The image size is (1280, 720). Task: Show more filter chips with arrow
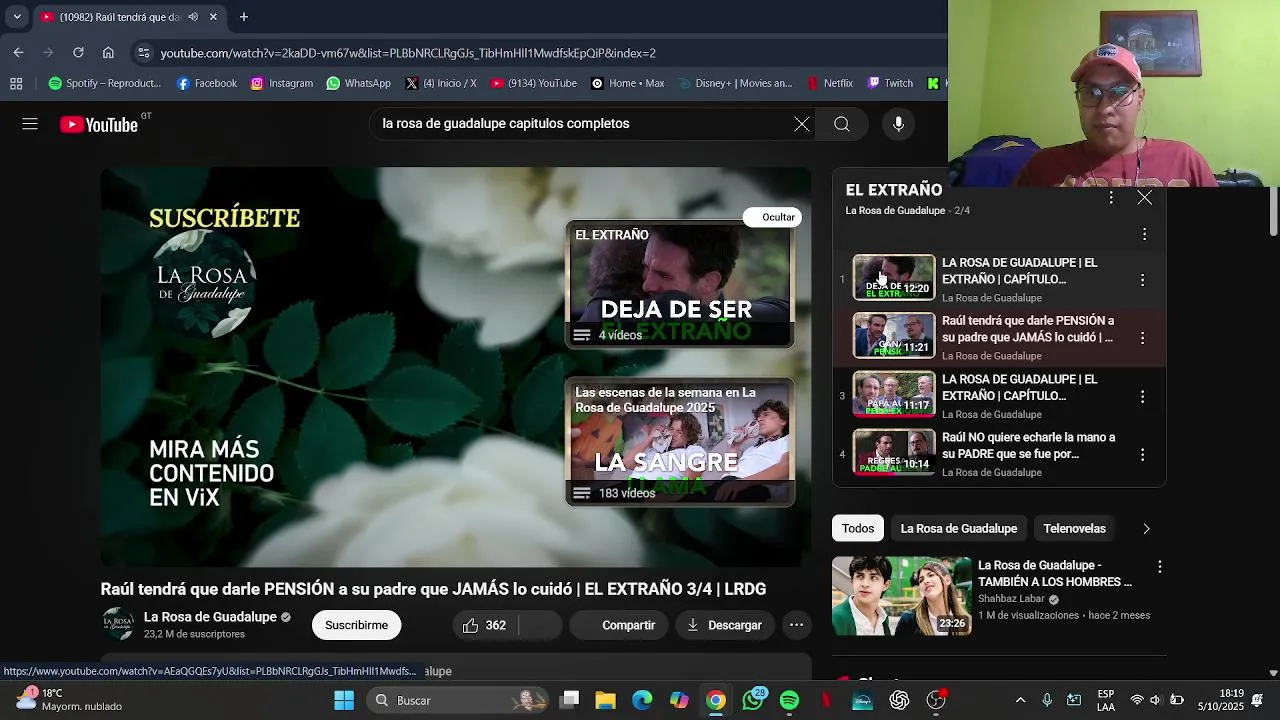1146,528
